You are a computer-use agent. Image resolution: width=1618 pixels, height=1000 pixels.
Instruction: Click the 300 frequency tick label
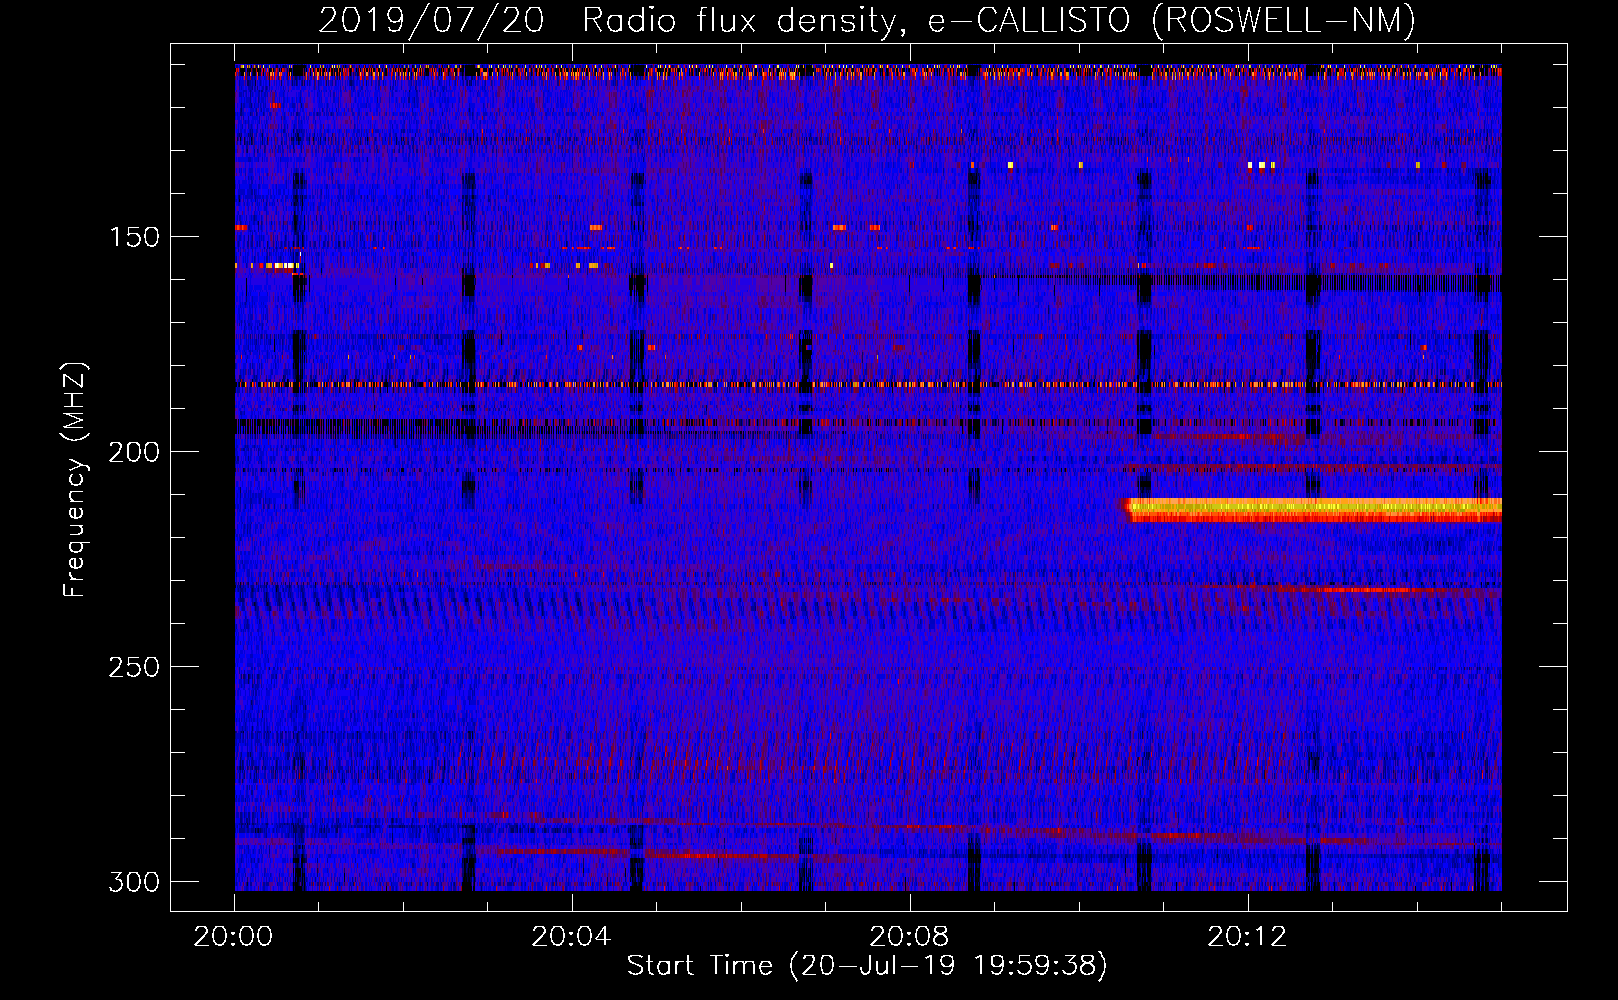134,882
